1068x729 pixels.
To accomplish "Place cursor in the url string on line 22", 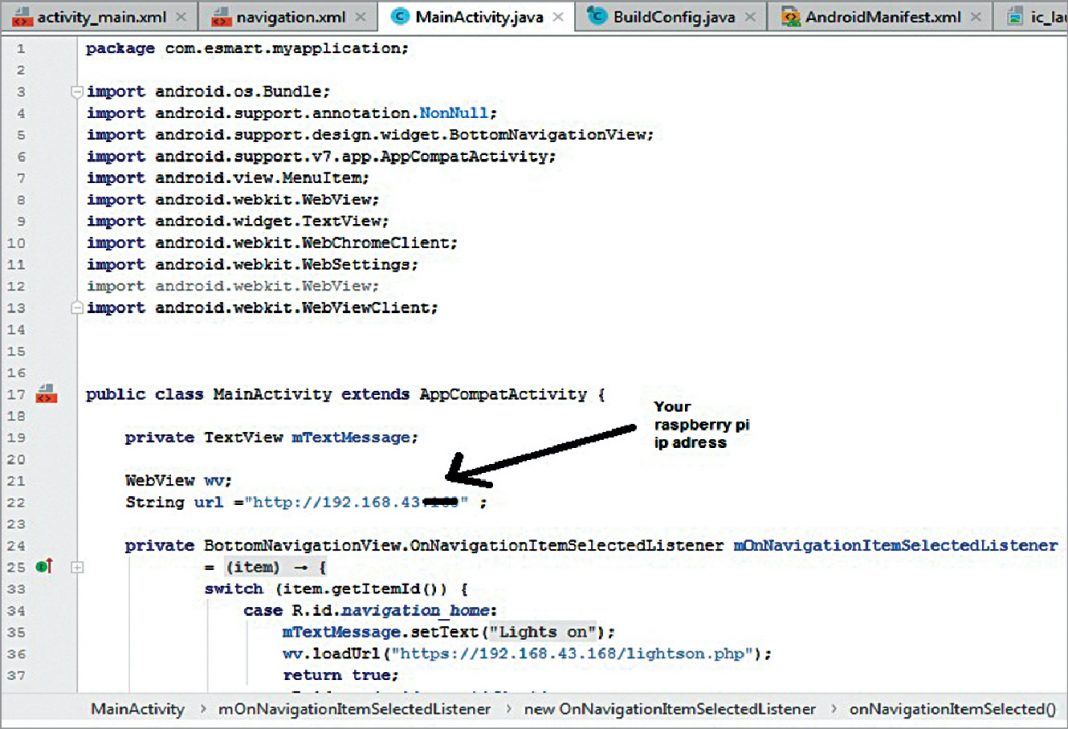I will (x=340, y=502).
